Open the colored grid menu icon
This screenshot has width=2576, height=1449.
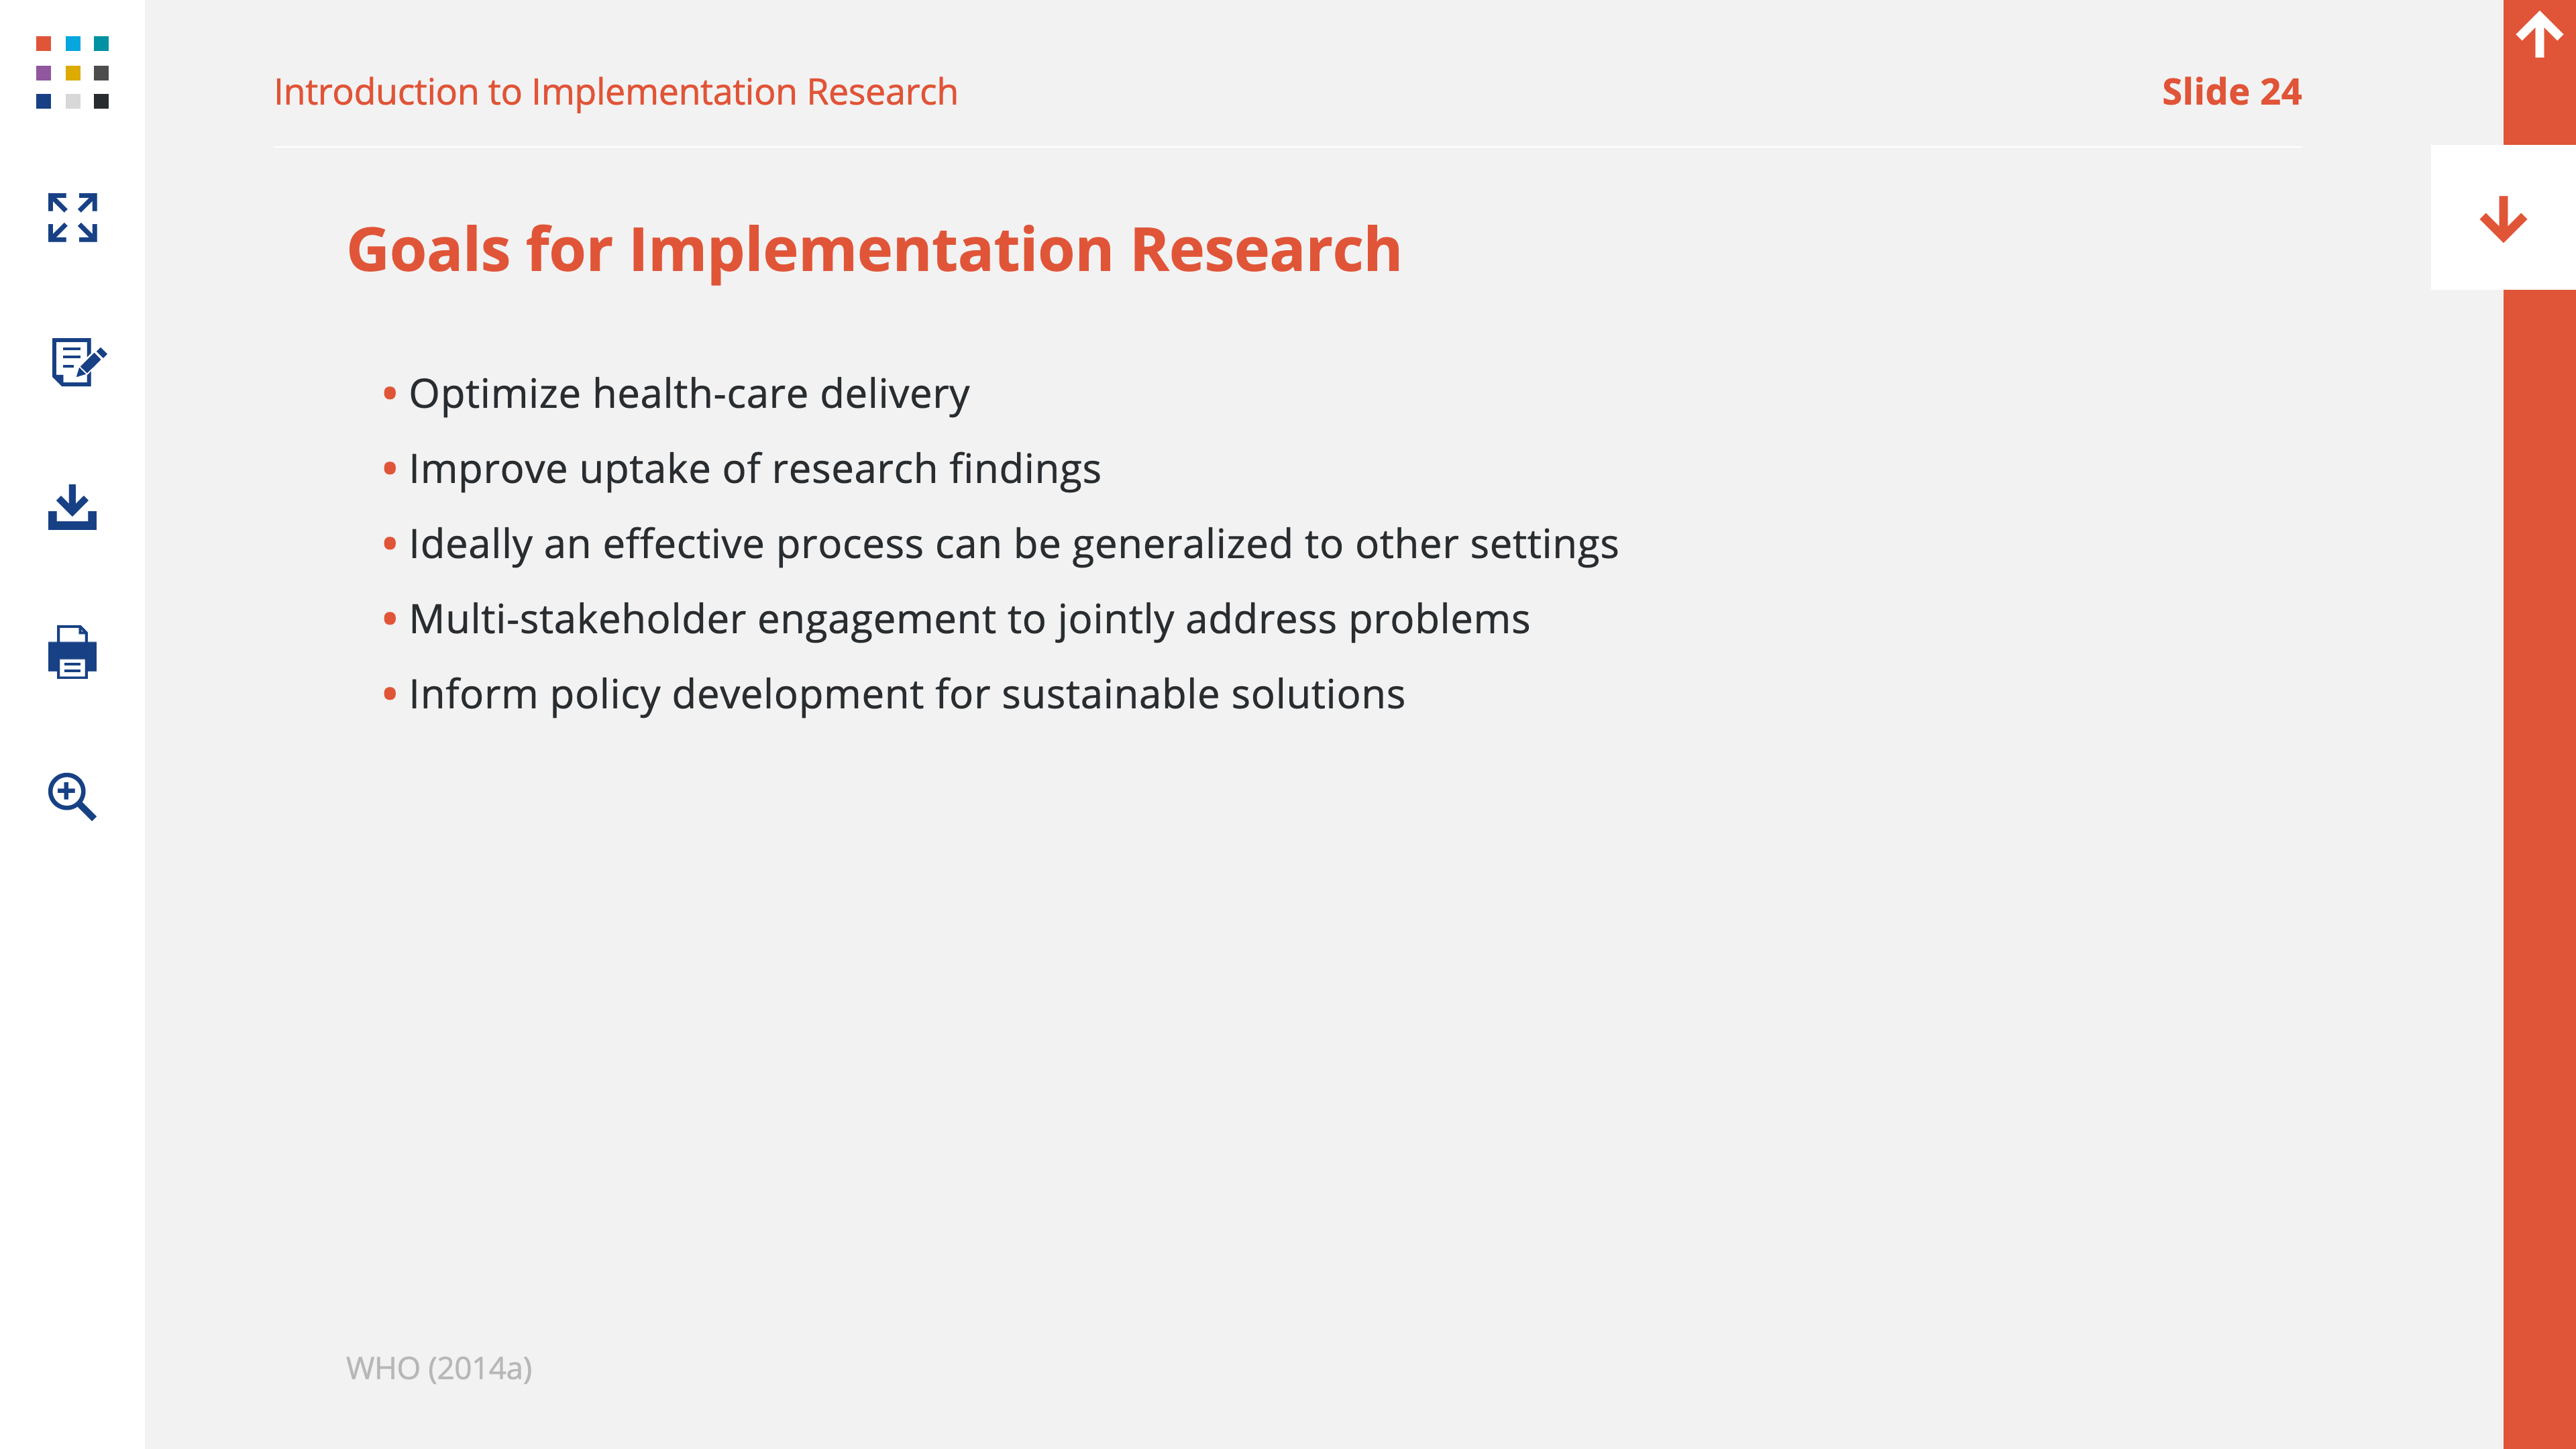(72, 72)
